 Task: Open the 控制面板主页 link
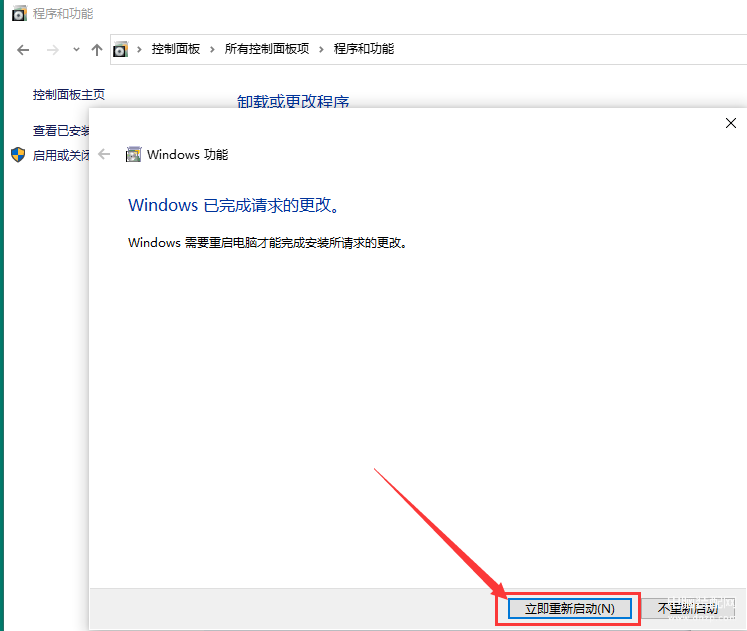pyautogui.click(x=69, y=94)
